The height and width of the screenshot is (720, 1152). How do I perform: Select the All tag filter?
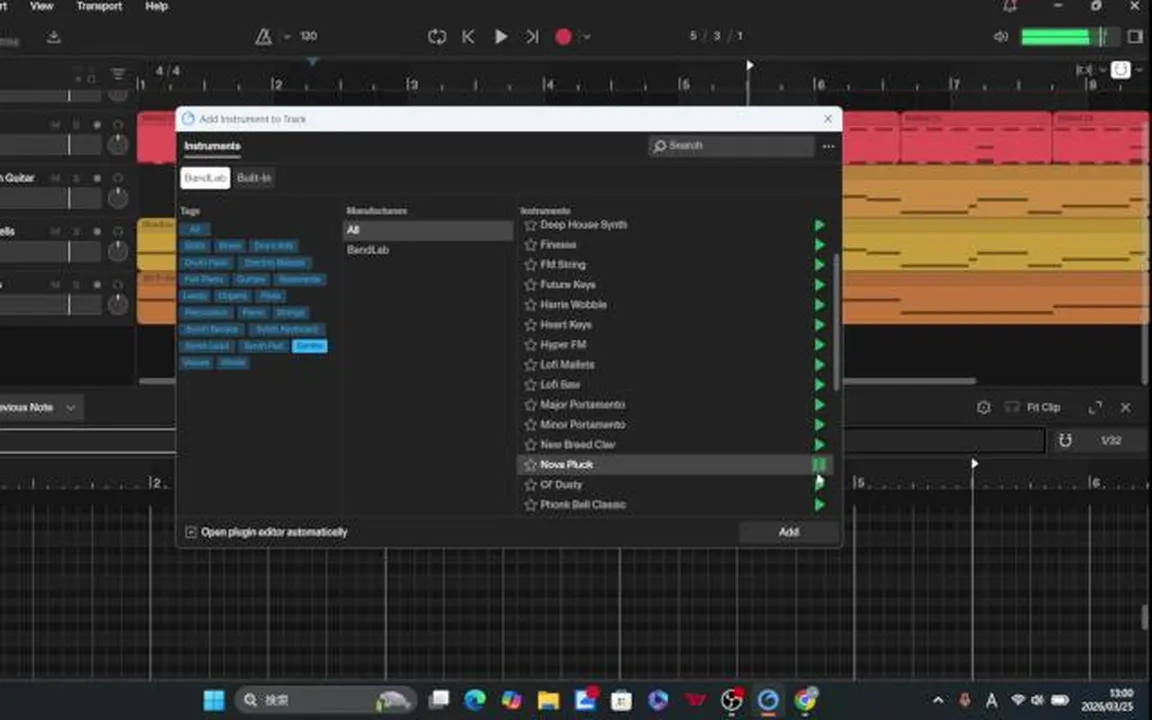click(x=195, y=229)
